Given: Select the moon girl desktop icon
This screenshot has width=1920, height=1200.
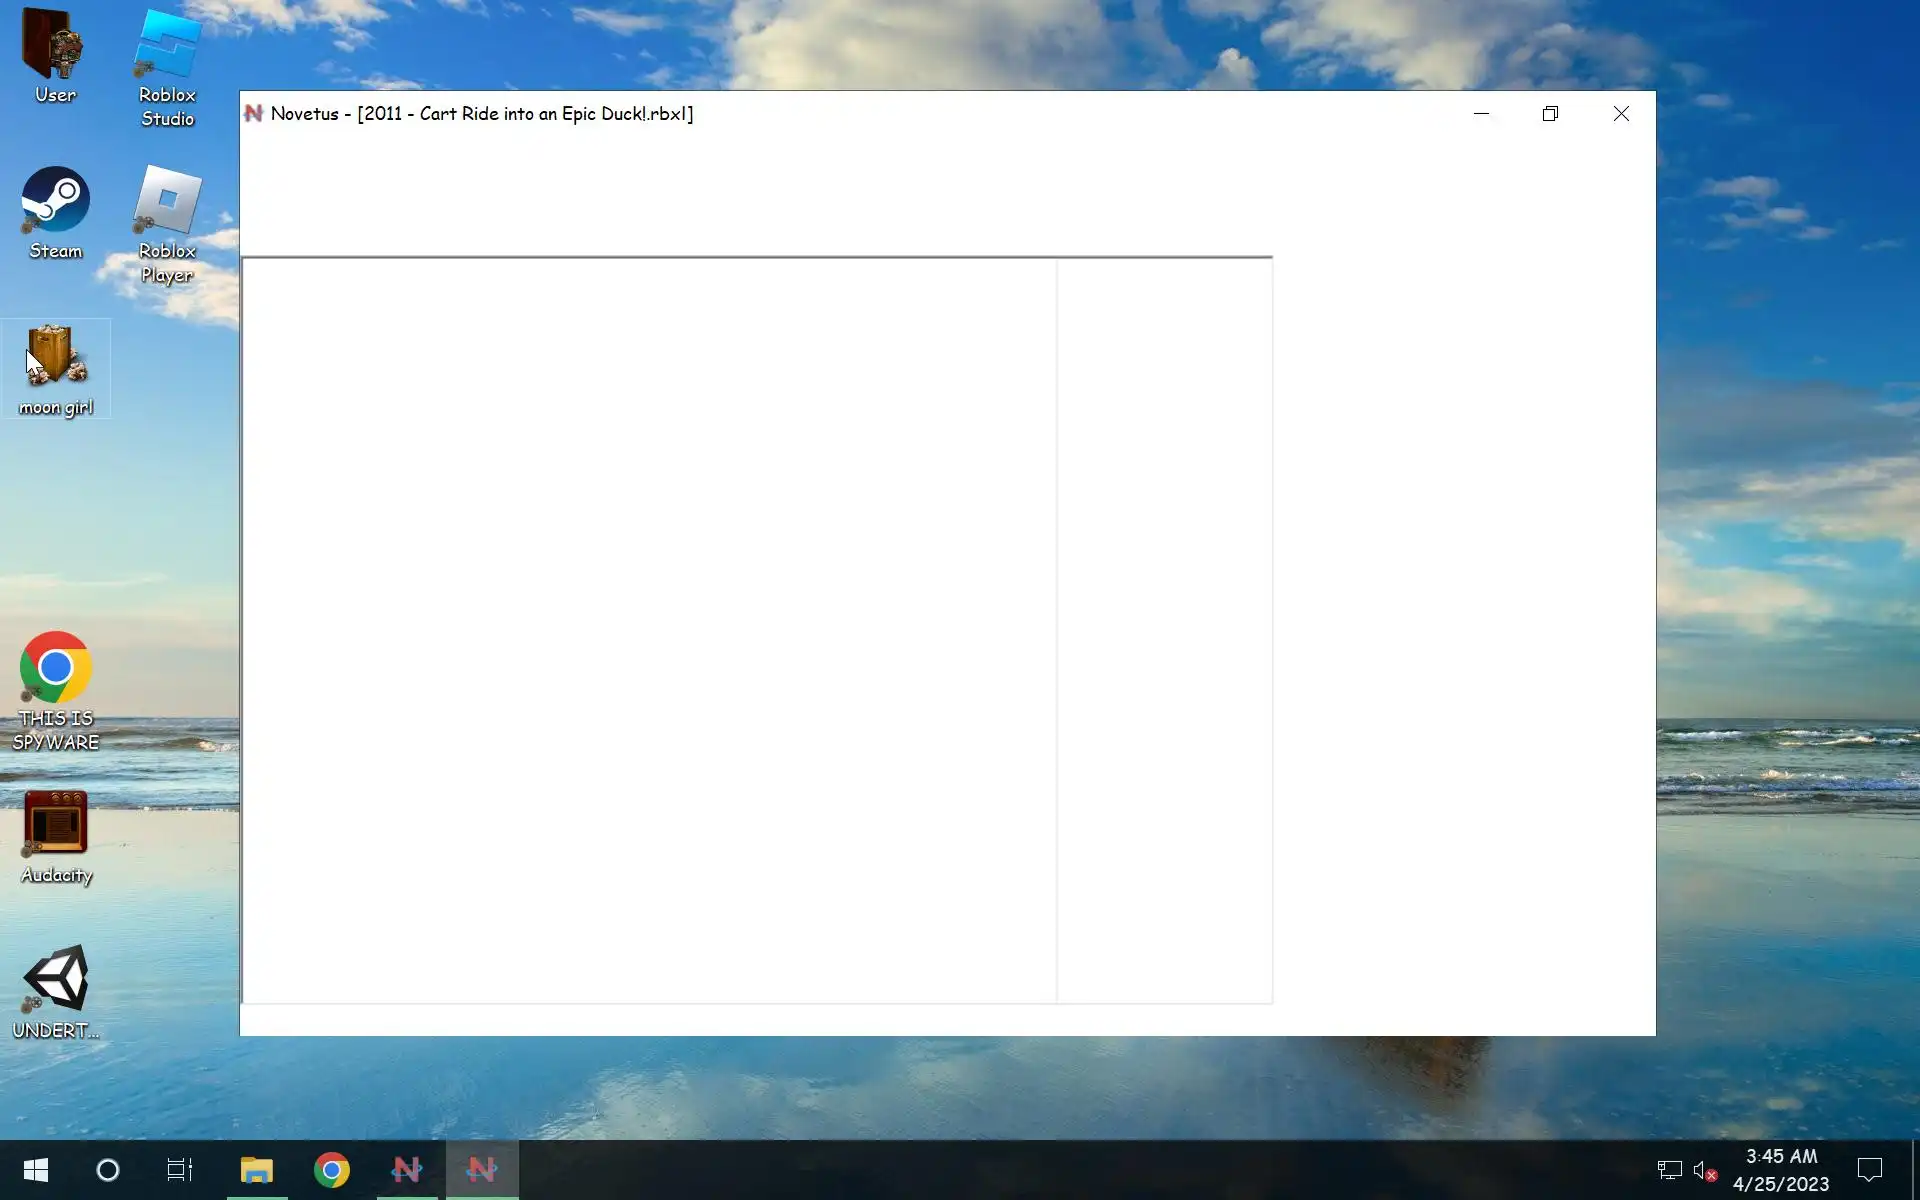Looking at the screenshot, I should (55, 368).
